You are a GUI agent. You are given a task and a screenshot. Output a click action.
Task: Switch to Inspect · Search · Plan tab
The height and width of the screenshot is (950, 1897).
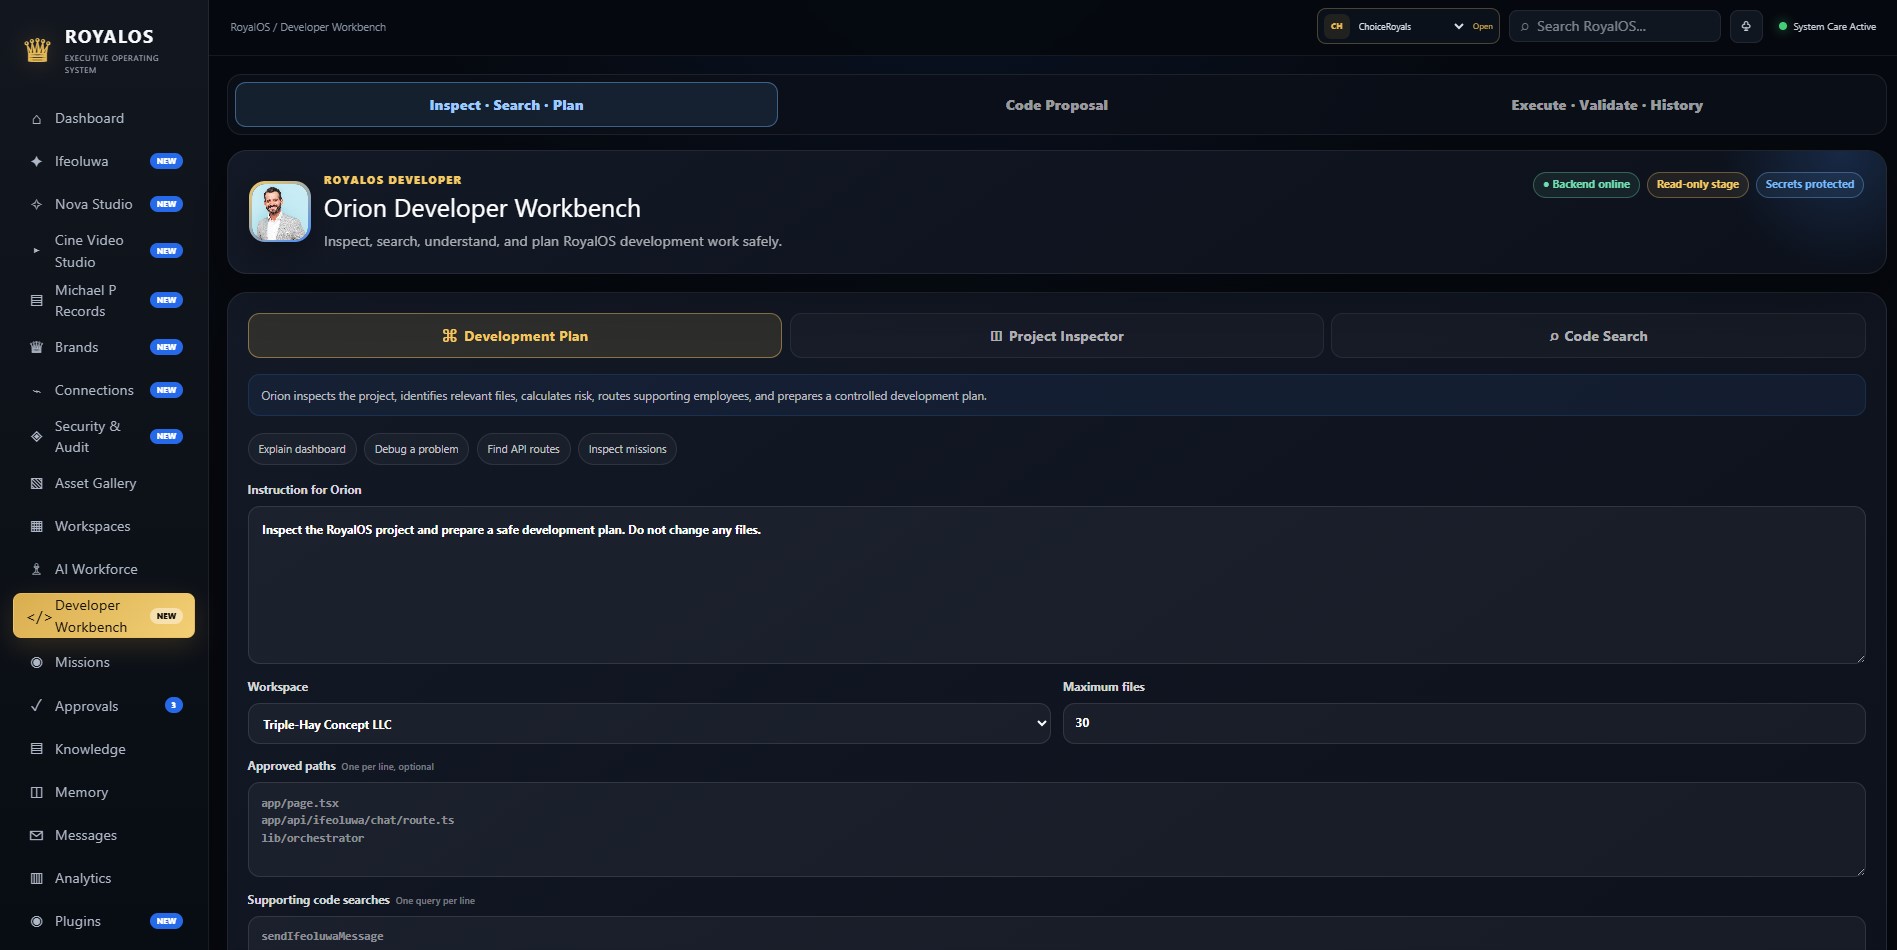tap(506, 105)
